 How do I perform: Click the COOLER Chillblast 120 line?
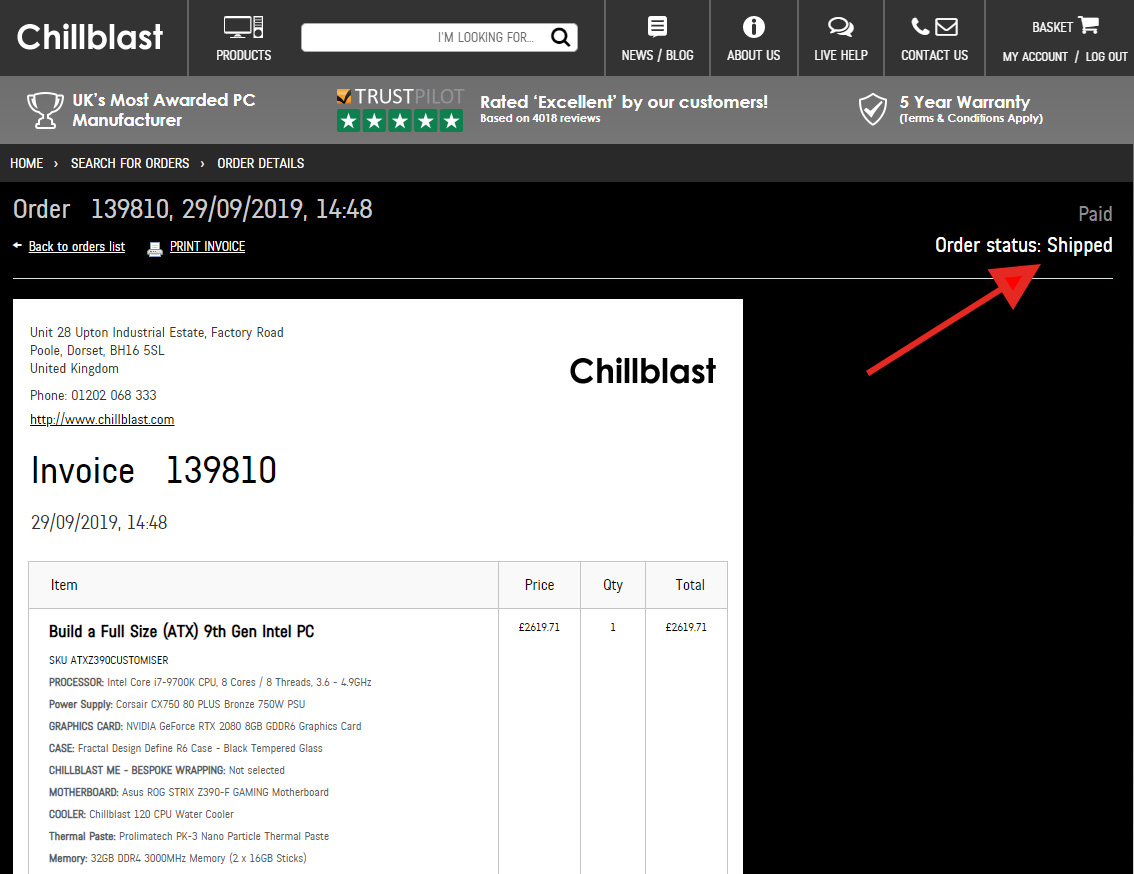point(141,815)
